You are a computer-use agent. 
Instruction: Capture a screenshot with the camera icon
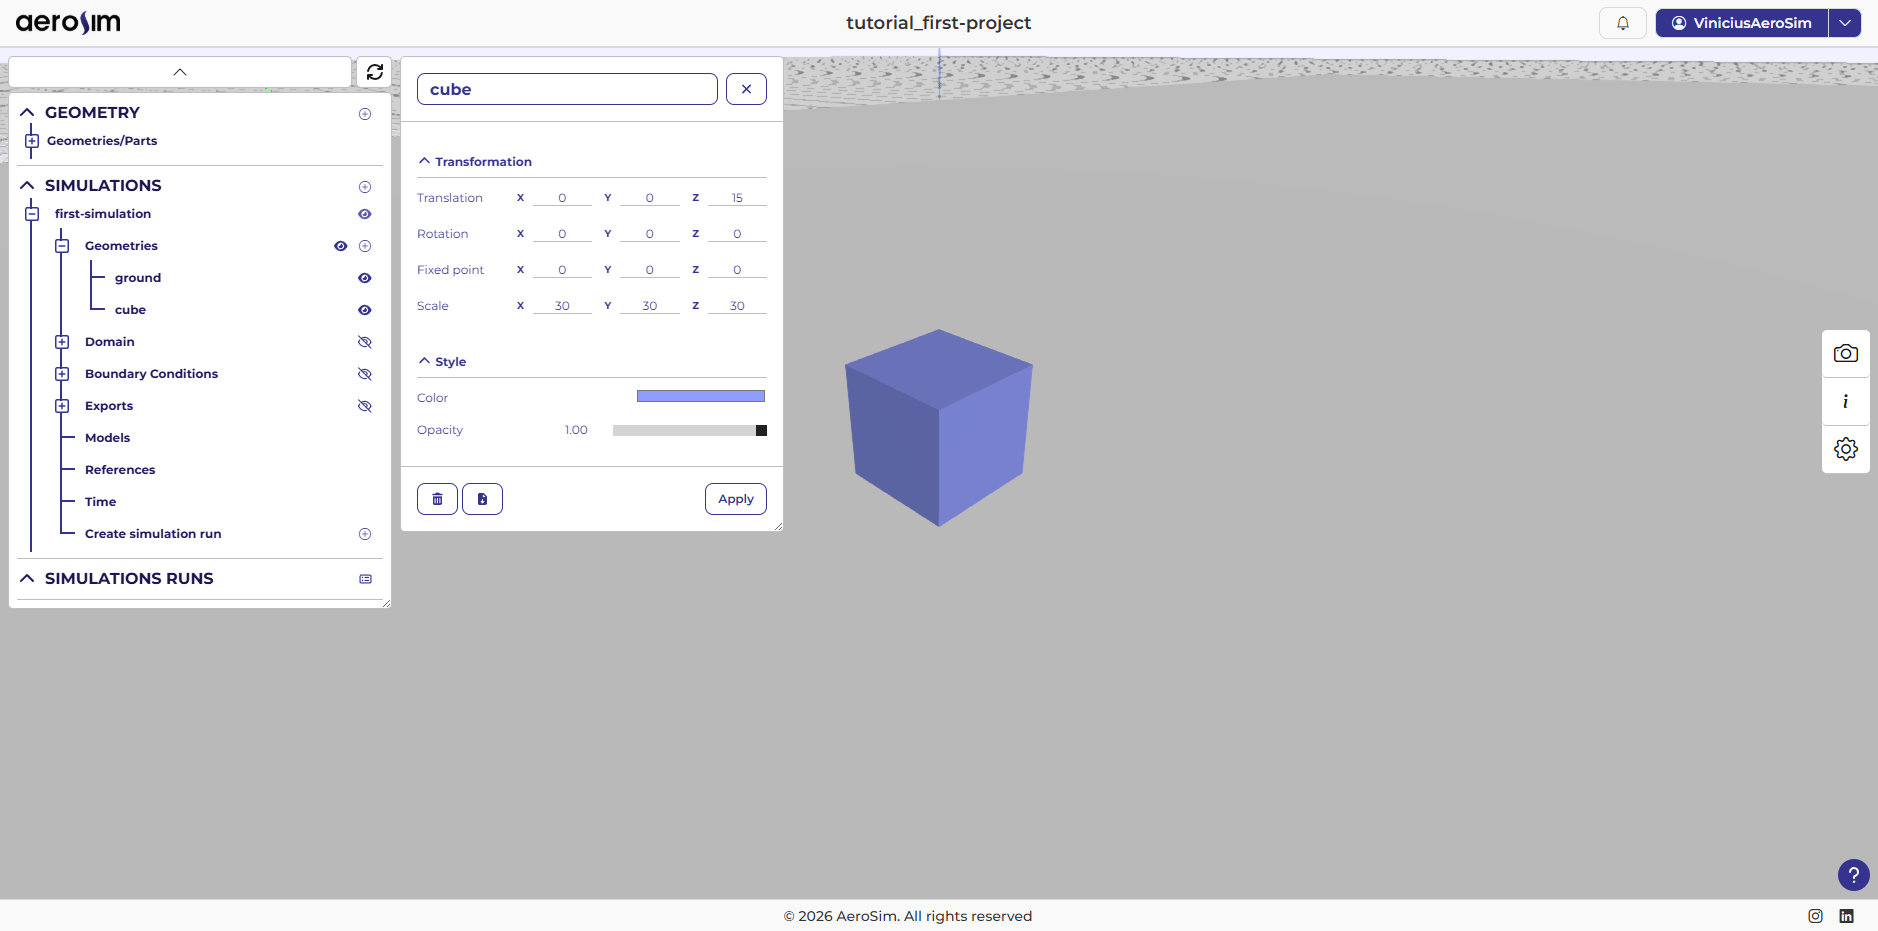1845,353
